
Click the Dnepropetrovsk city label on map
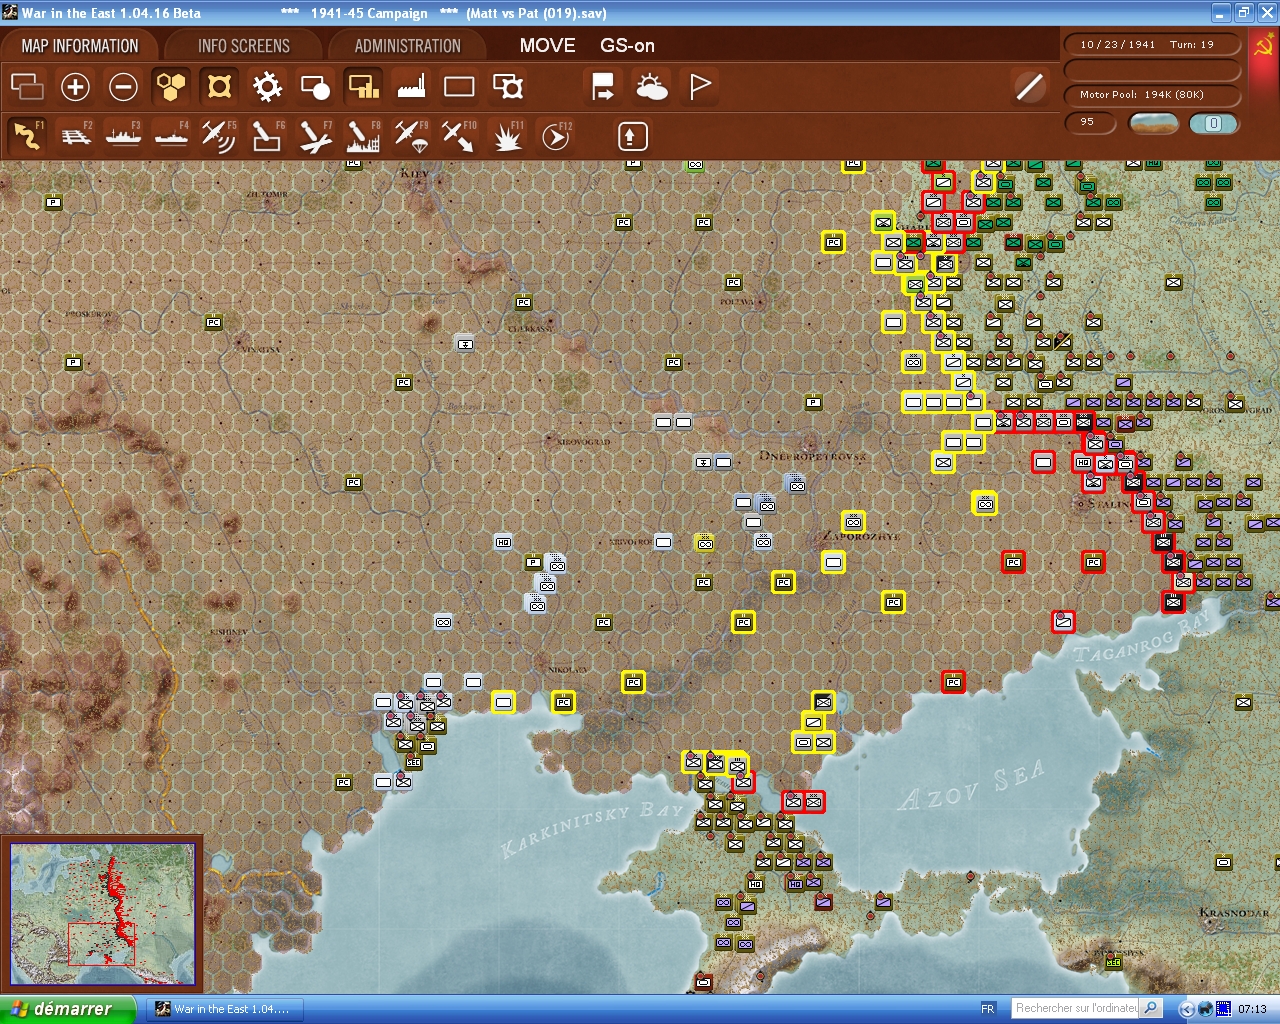point(813,456)
